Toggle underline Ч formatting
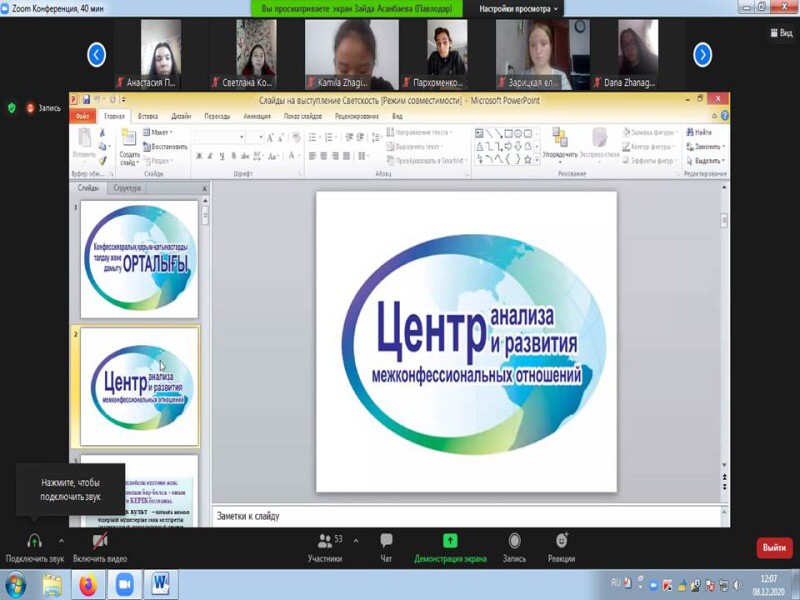 pos(222,156)
